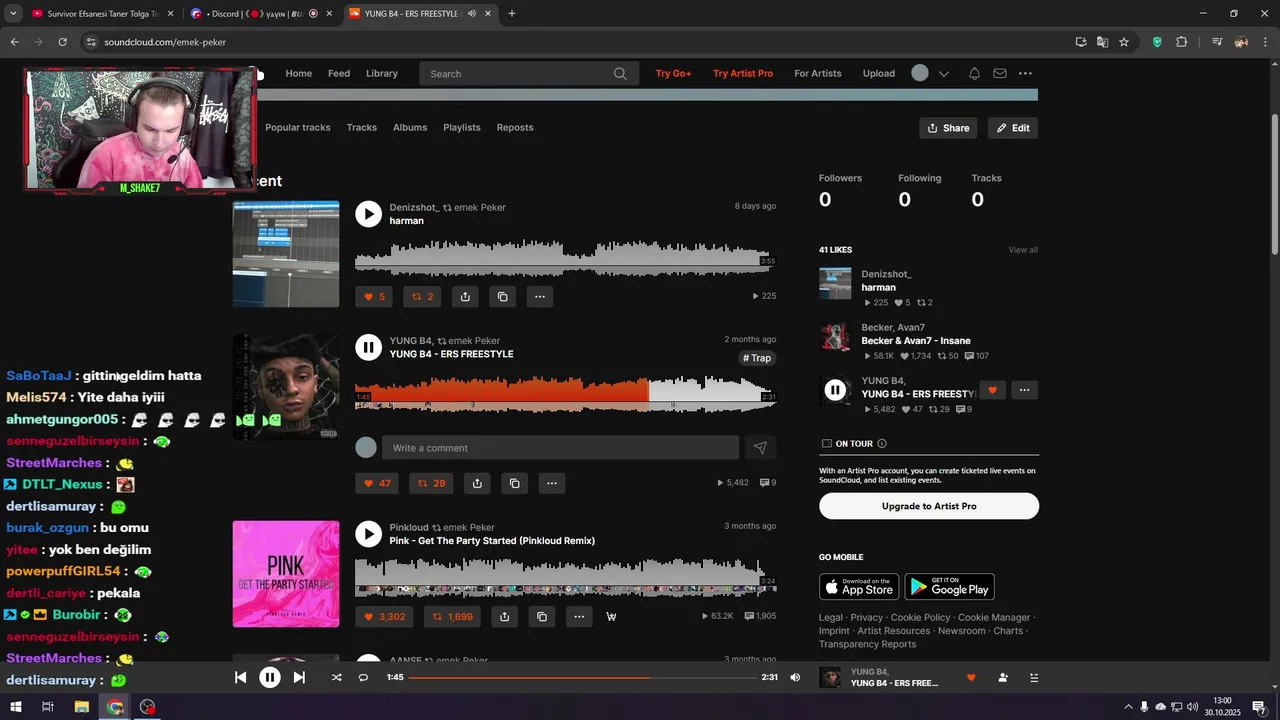
Task: Click the Try Go+ link
Action: pos(674,73)
